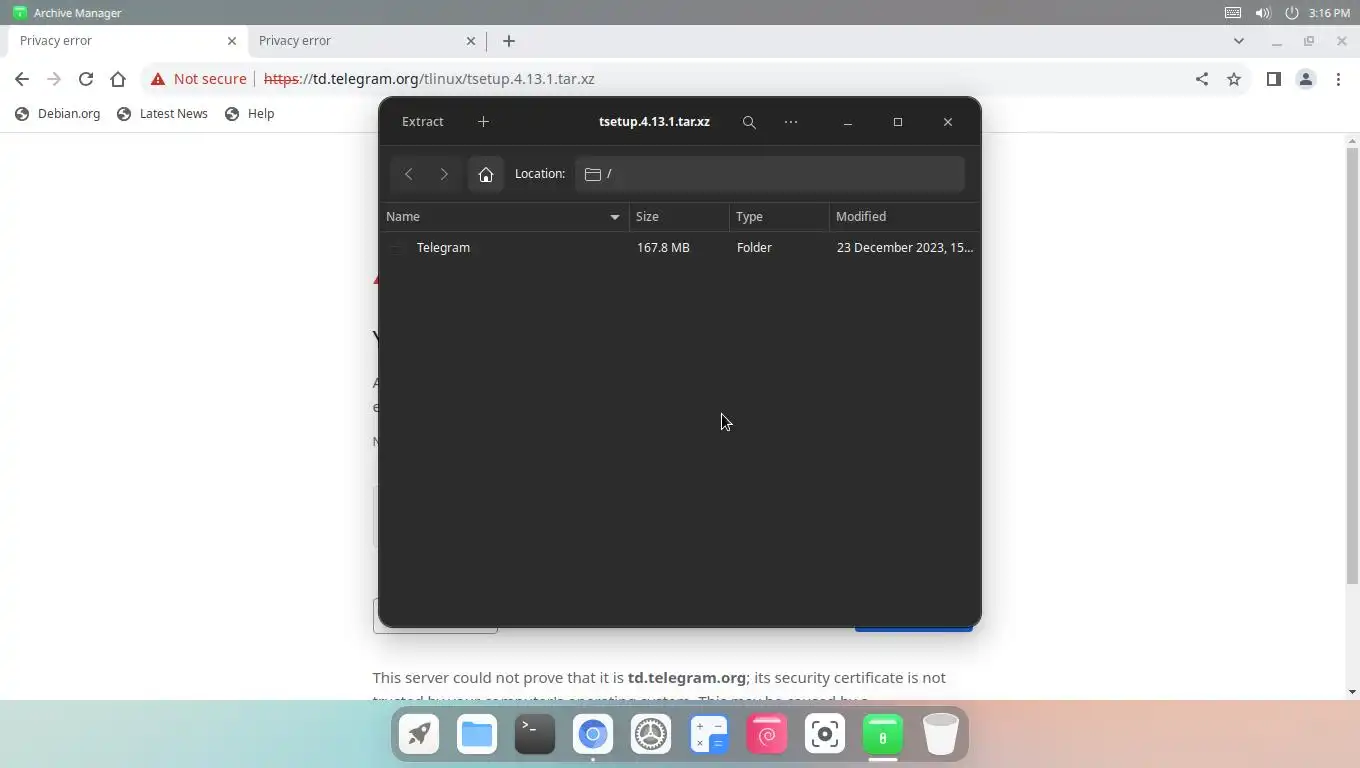This screenshot has width=1360, height=768.
Task: Open a new browser tab
Action: [x=509, y=41]
